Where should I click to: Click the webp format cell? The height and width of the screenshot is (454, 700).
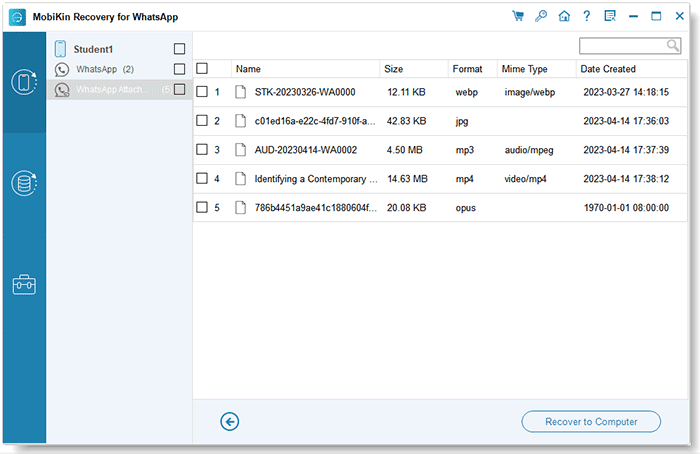pos(467,92)
